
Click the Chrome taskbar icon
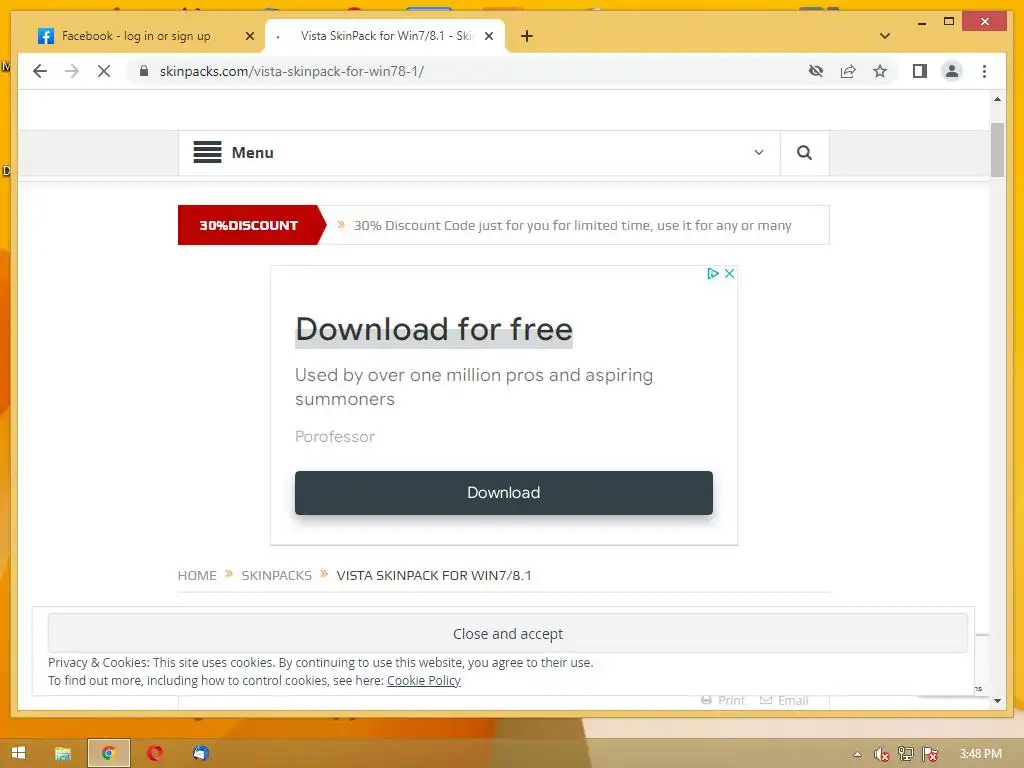click(x=109, y=753)
